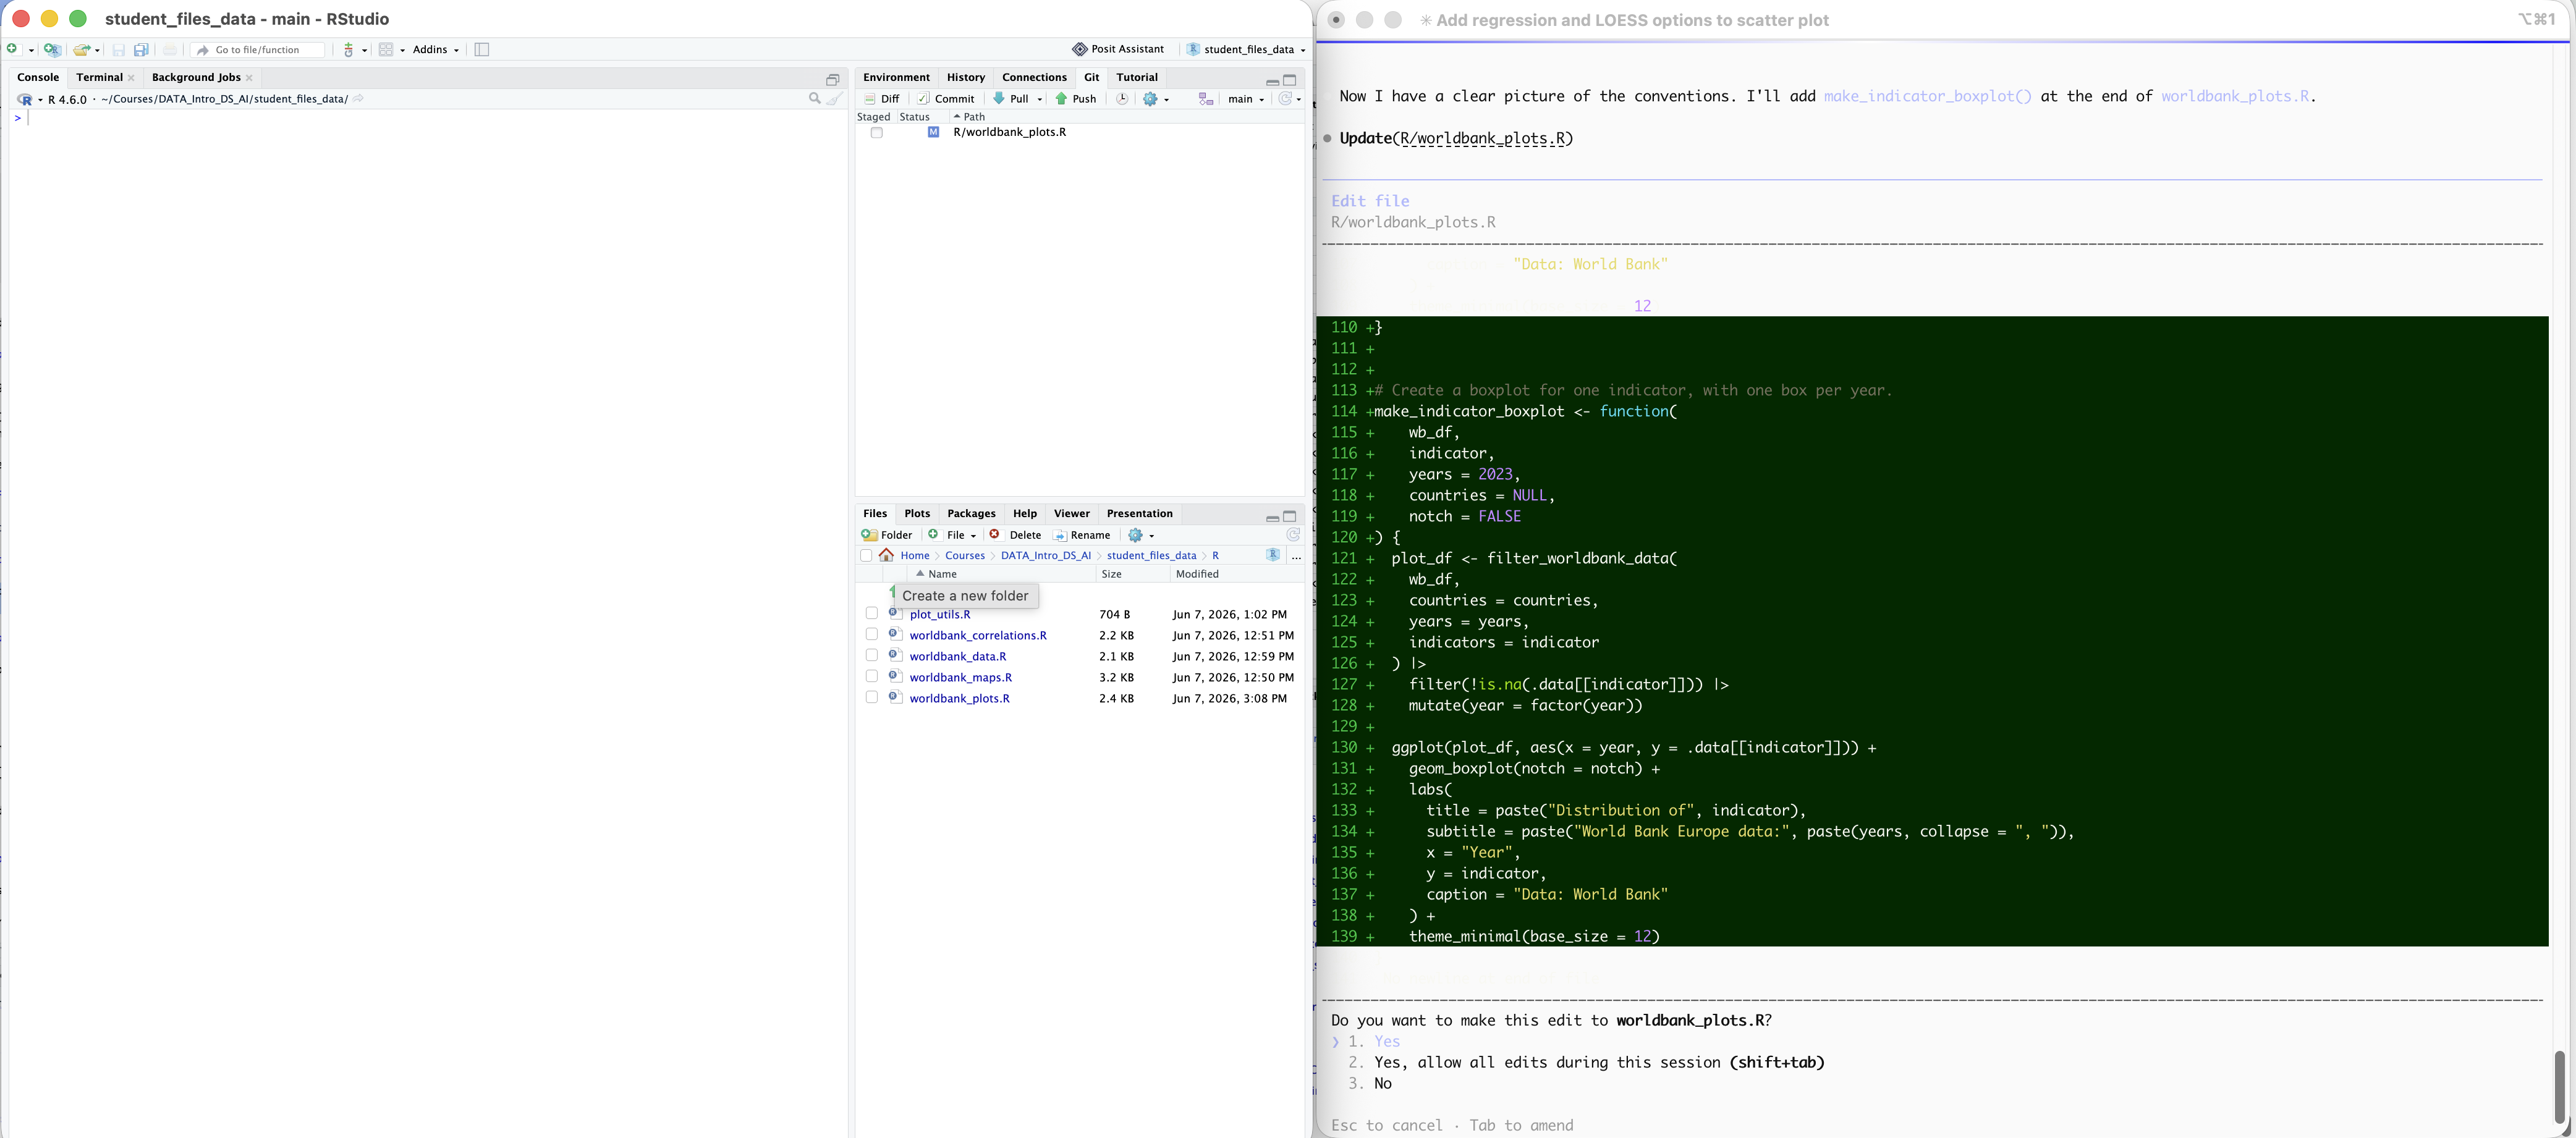The image size is (2576, 1138).
Task: Click the R logo icon in console header
Action: [25, 99]
